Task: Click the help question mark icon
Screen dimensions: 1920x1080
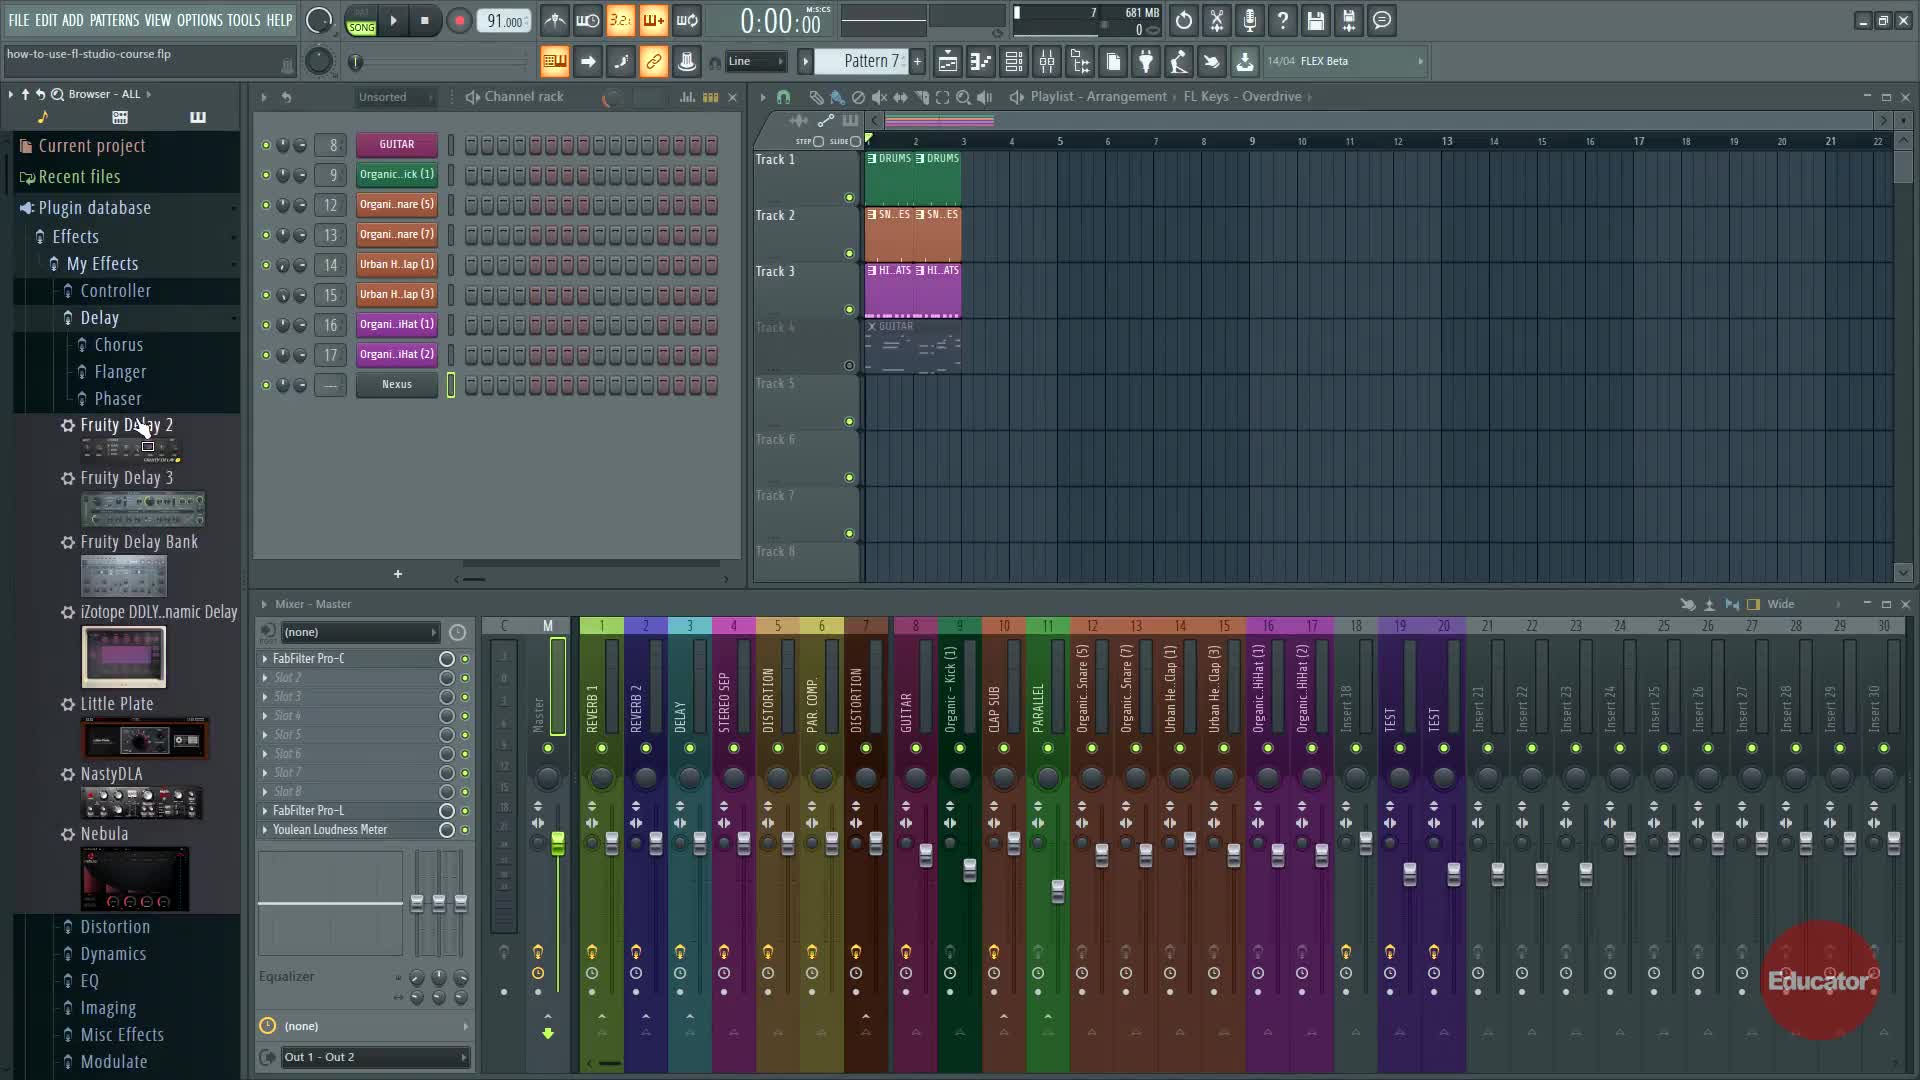Action: pyautogui.click(x=1282, y=20)
